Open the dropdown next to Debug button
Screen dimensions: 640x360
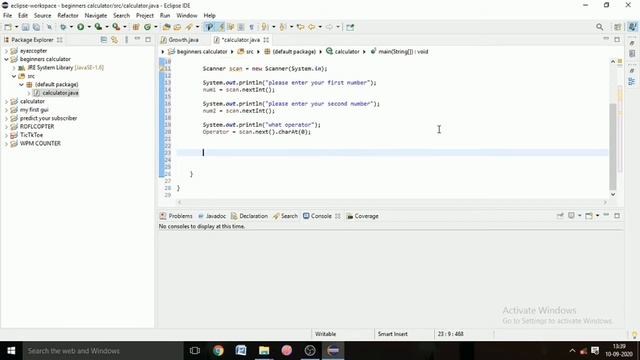pyautogui.click(x=71, y=27)
